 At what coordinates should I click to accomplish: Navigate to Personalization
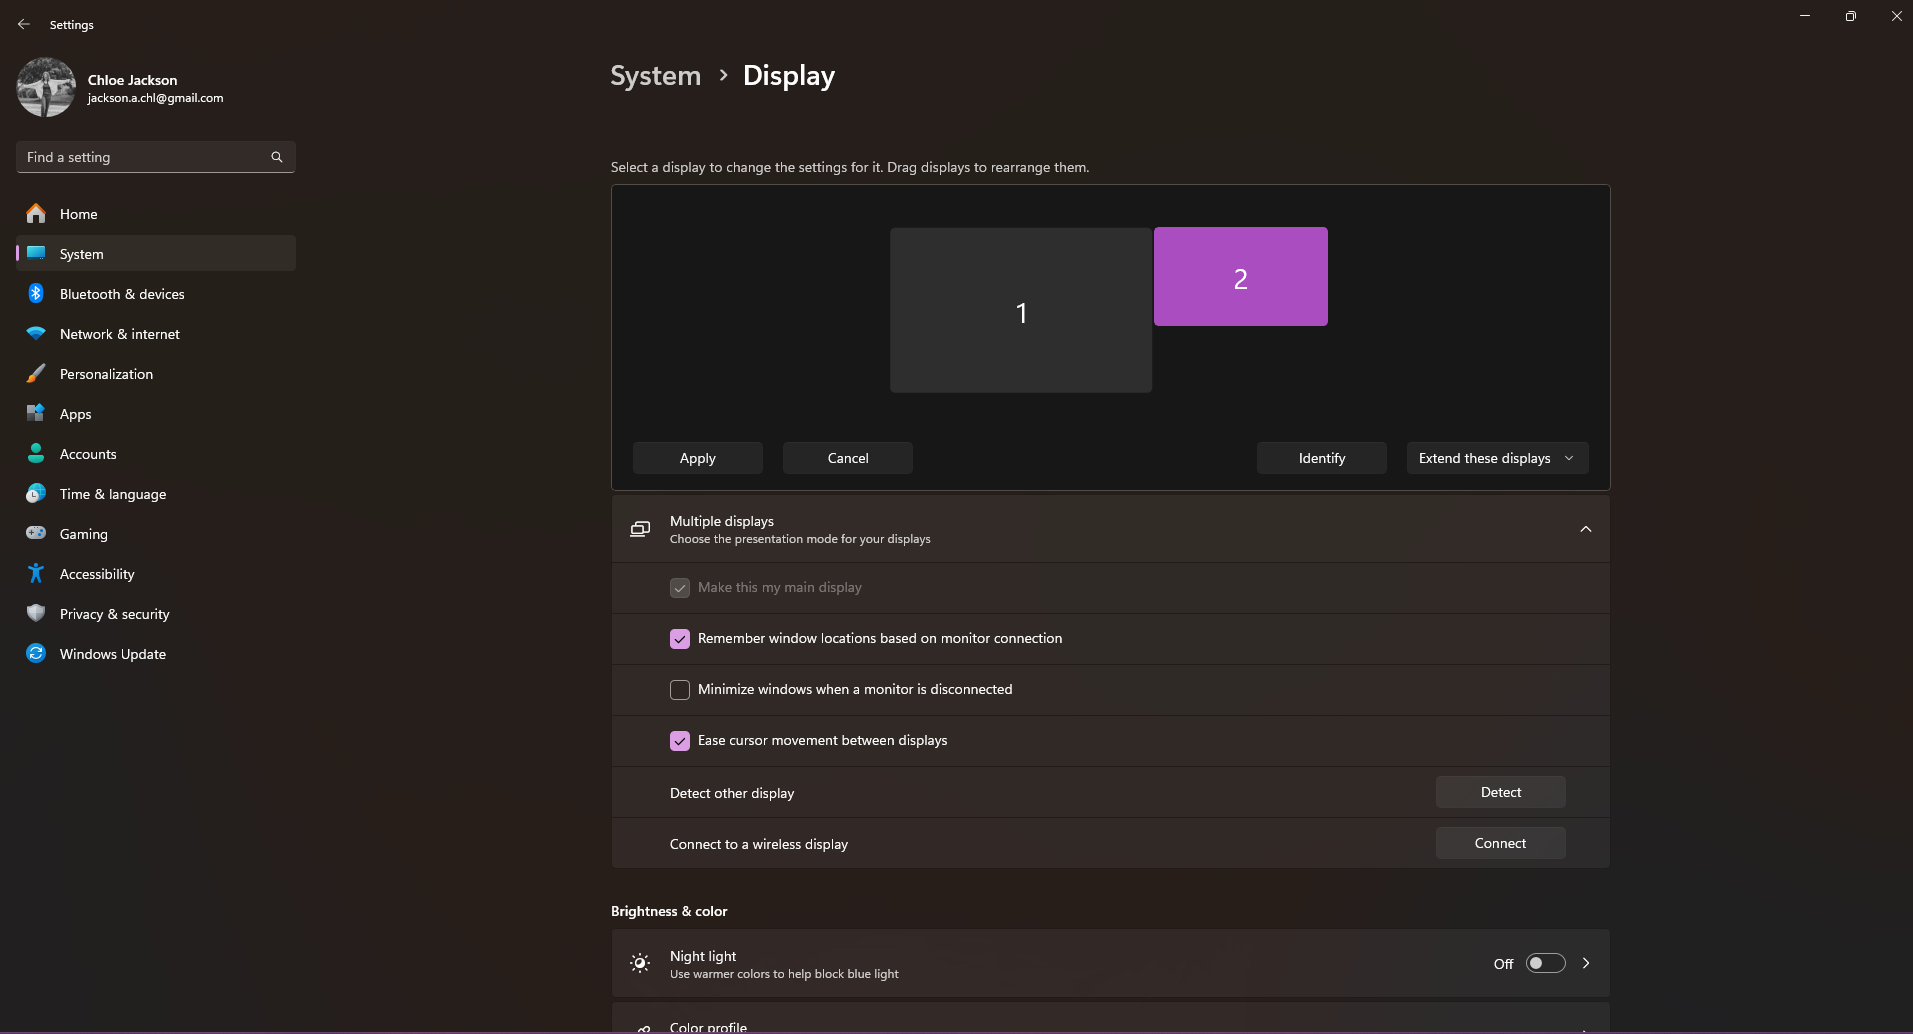(156, 373)
